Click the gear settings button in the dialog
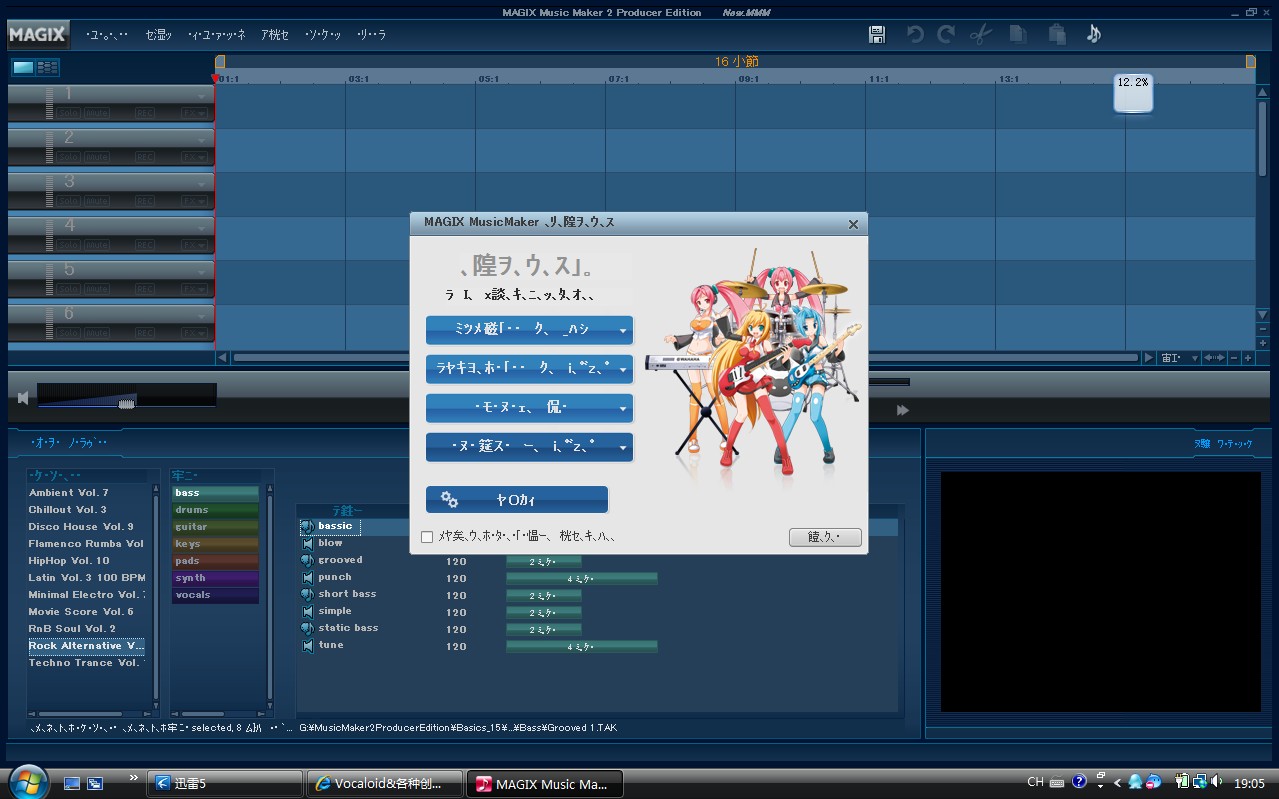1279x799 pixels. click(x=517, y=499)
